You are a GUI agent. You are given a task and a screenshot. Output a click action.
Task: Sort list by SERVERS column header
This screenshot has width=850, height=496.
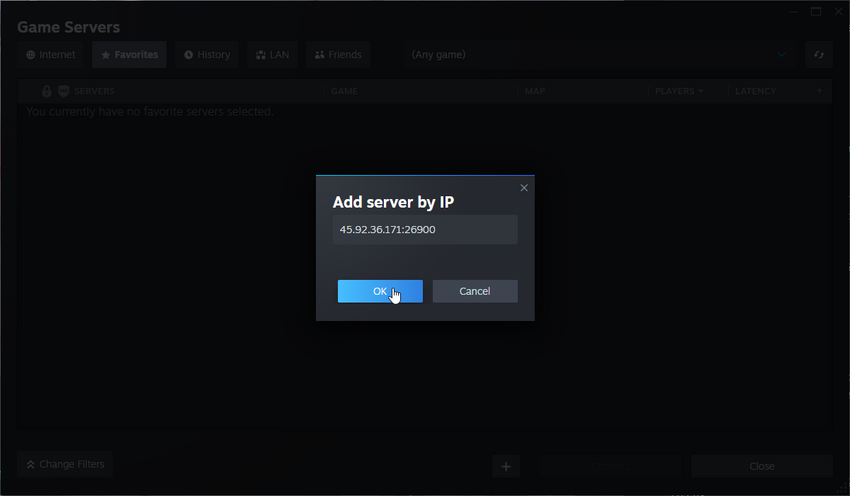click(94, 91)
